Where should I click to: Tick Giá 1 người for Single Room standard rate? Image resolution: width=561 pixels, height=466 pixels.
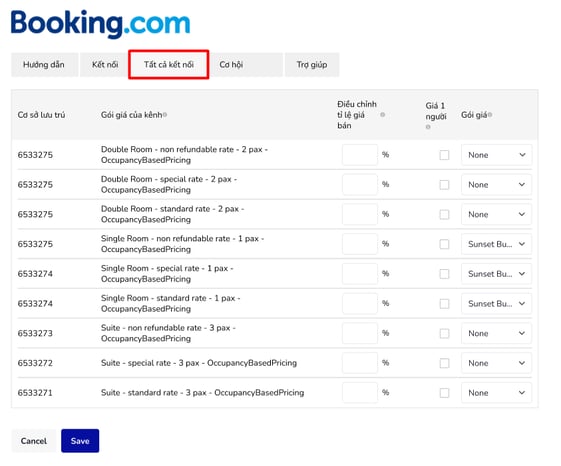tap(444, 304)
